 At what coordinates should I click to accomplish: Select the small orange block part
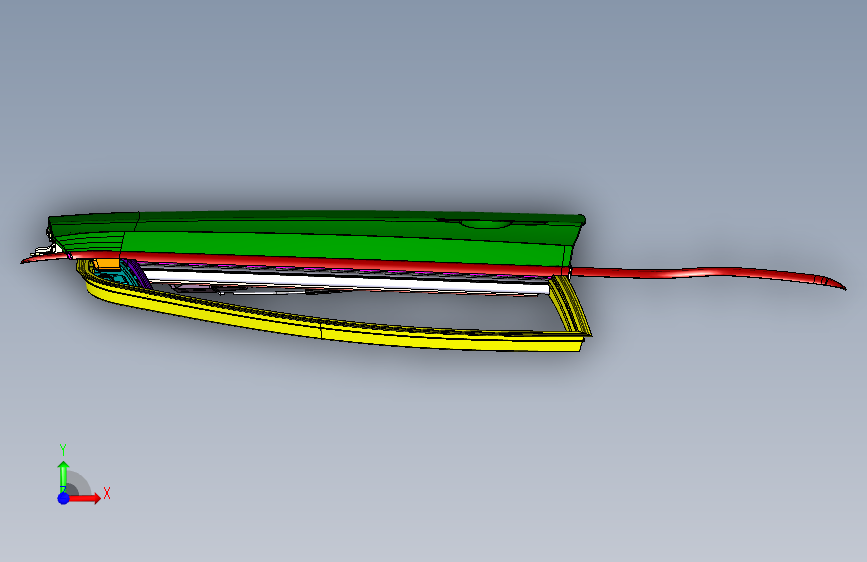click(108, 263)
